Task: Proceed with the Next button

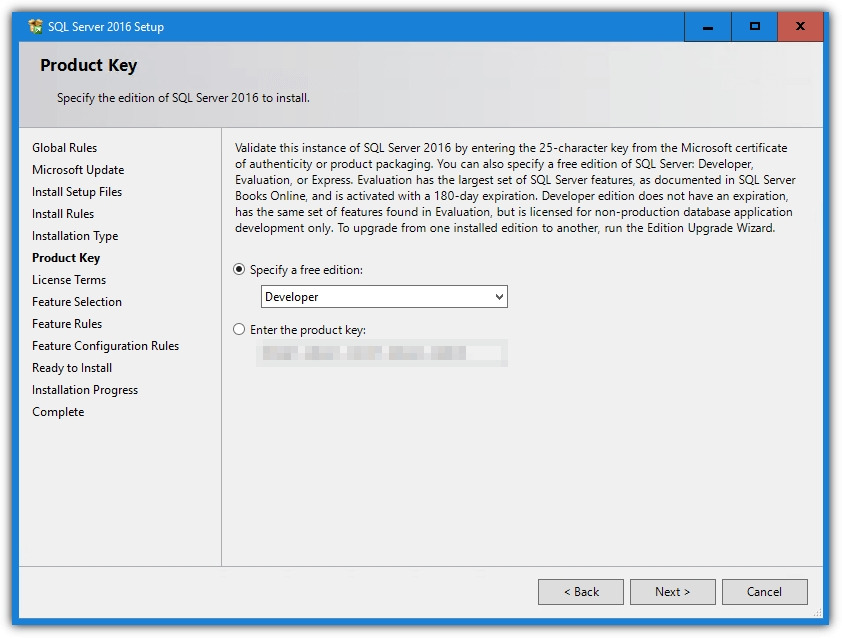Action: [672, 591]
